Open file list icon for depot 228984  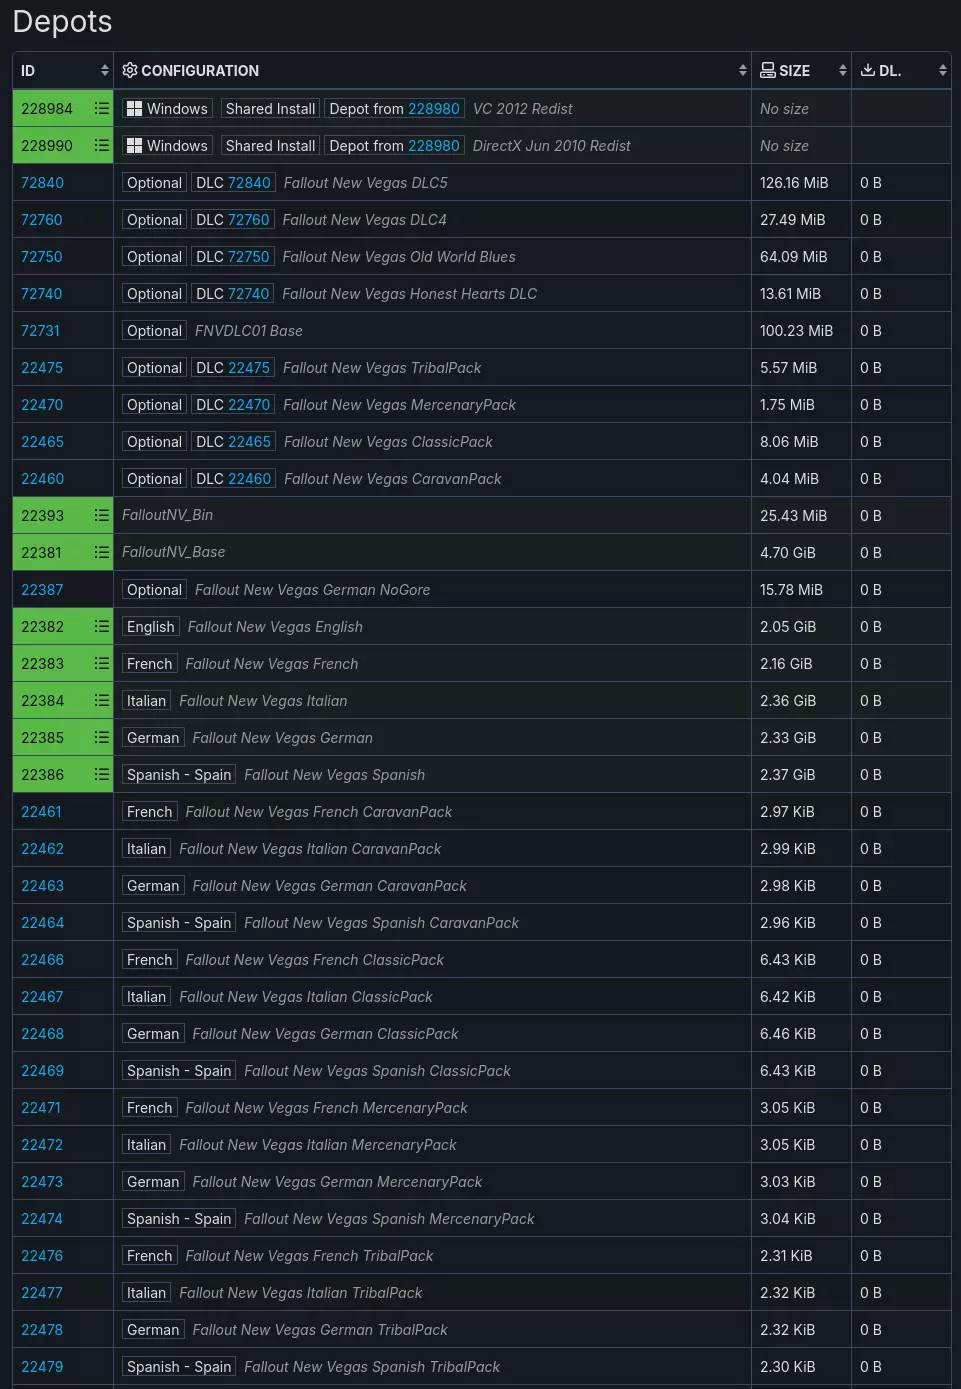pos(101,108)
